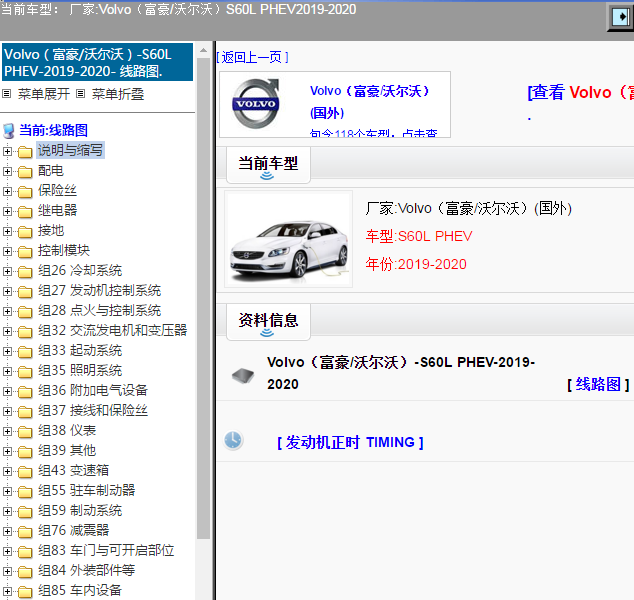Expand the 说明与缩写 tree node

pos(7,151)
